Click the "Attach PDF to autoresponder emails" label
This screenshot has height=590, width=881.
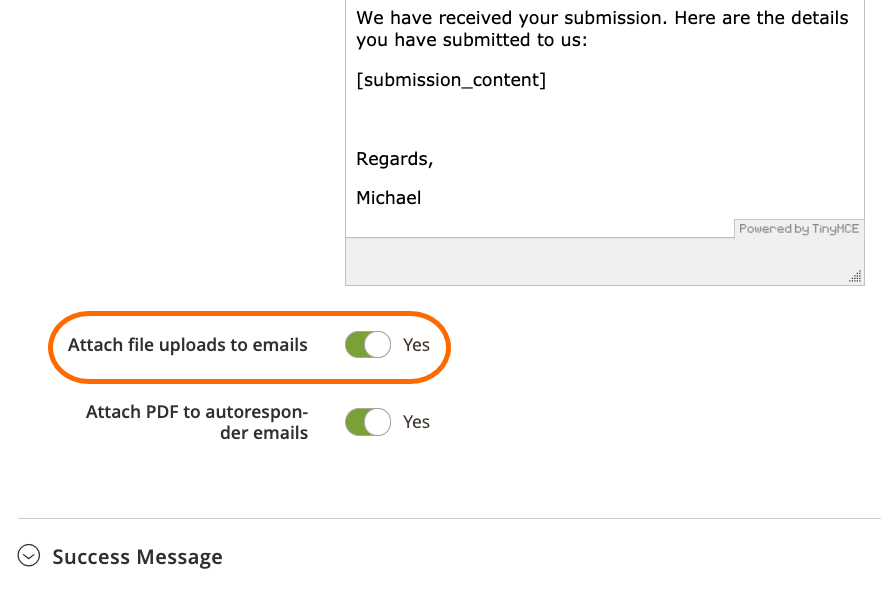(197, 422)
